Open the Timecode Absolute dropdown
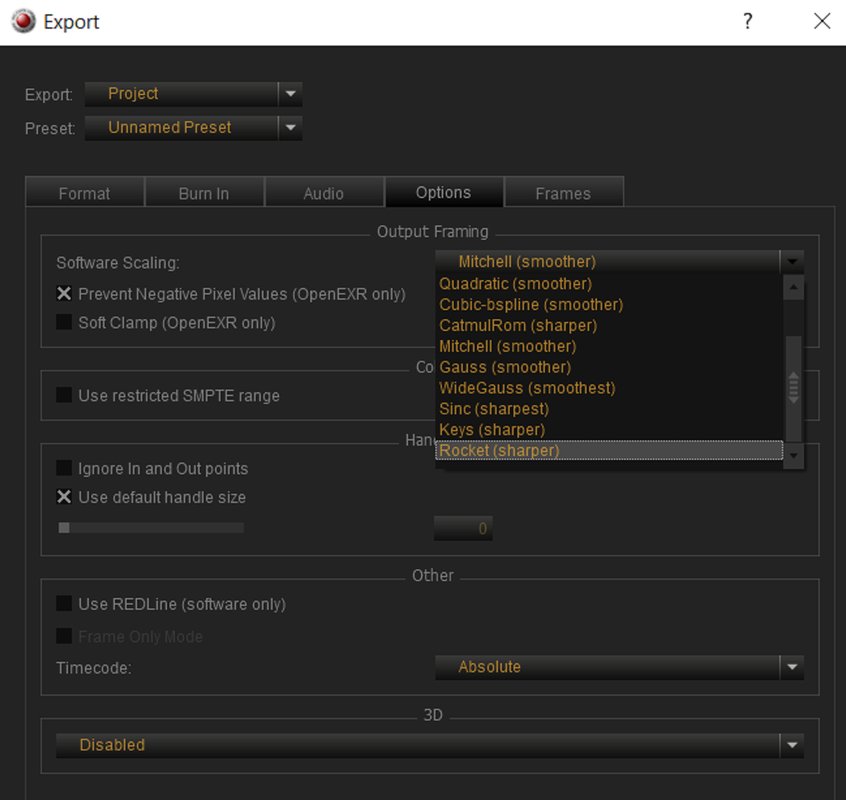Viewport: 846px width, 800px height. pos(619,667)
